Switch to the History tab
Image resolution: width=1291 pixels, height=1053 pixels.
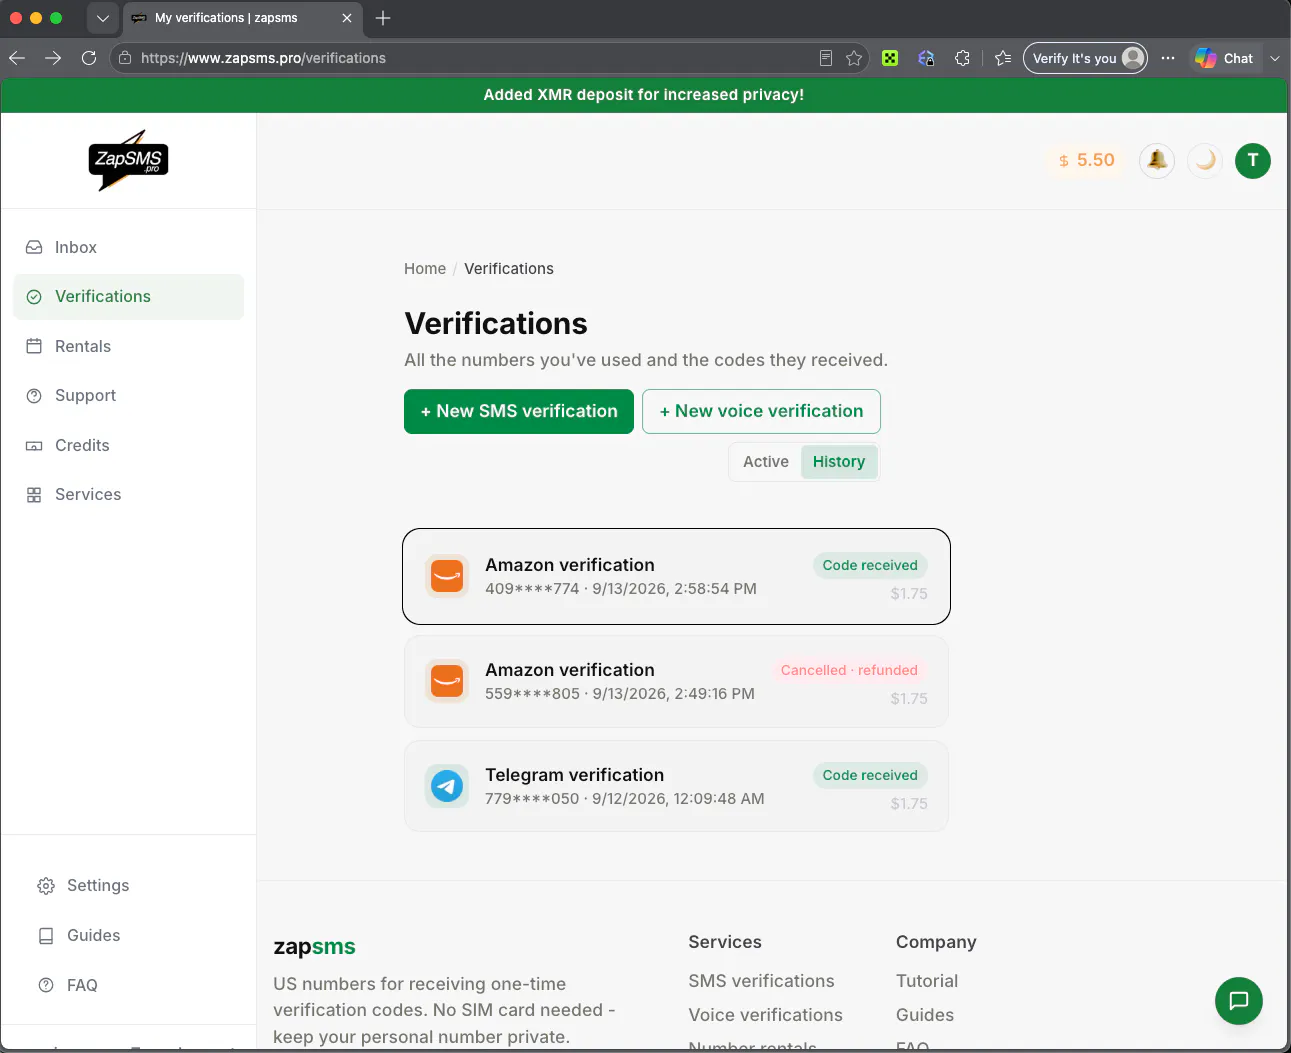[839, 462]
